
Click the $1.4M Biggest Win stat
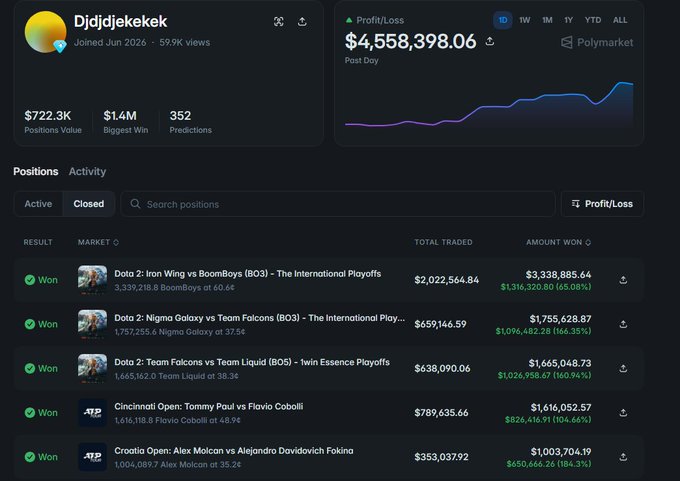126,121
